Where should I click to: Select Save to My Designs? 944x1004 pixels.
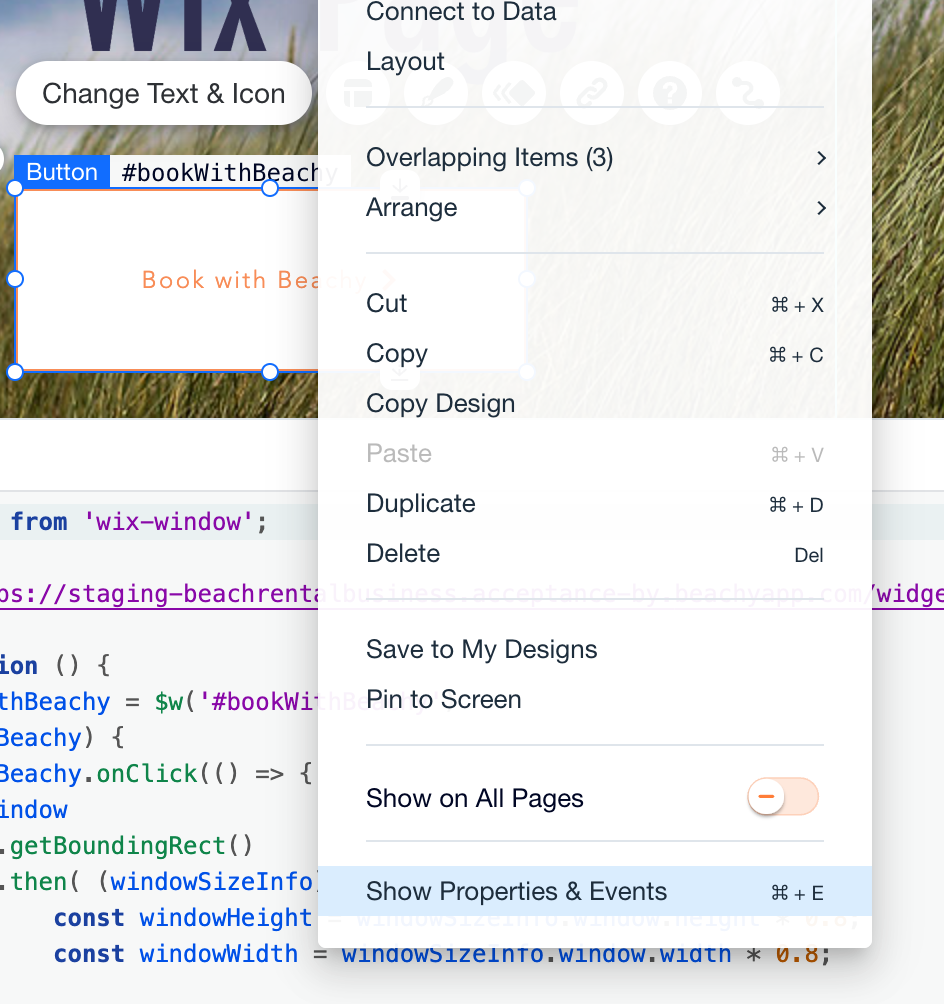[x=594, y=649]
